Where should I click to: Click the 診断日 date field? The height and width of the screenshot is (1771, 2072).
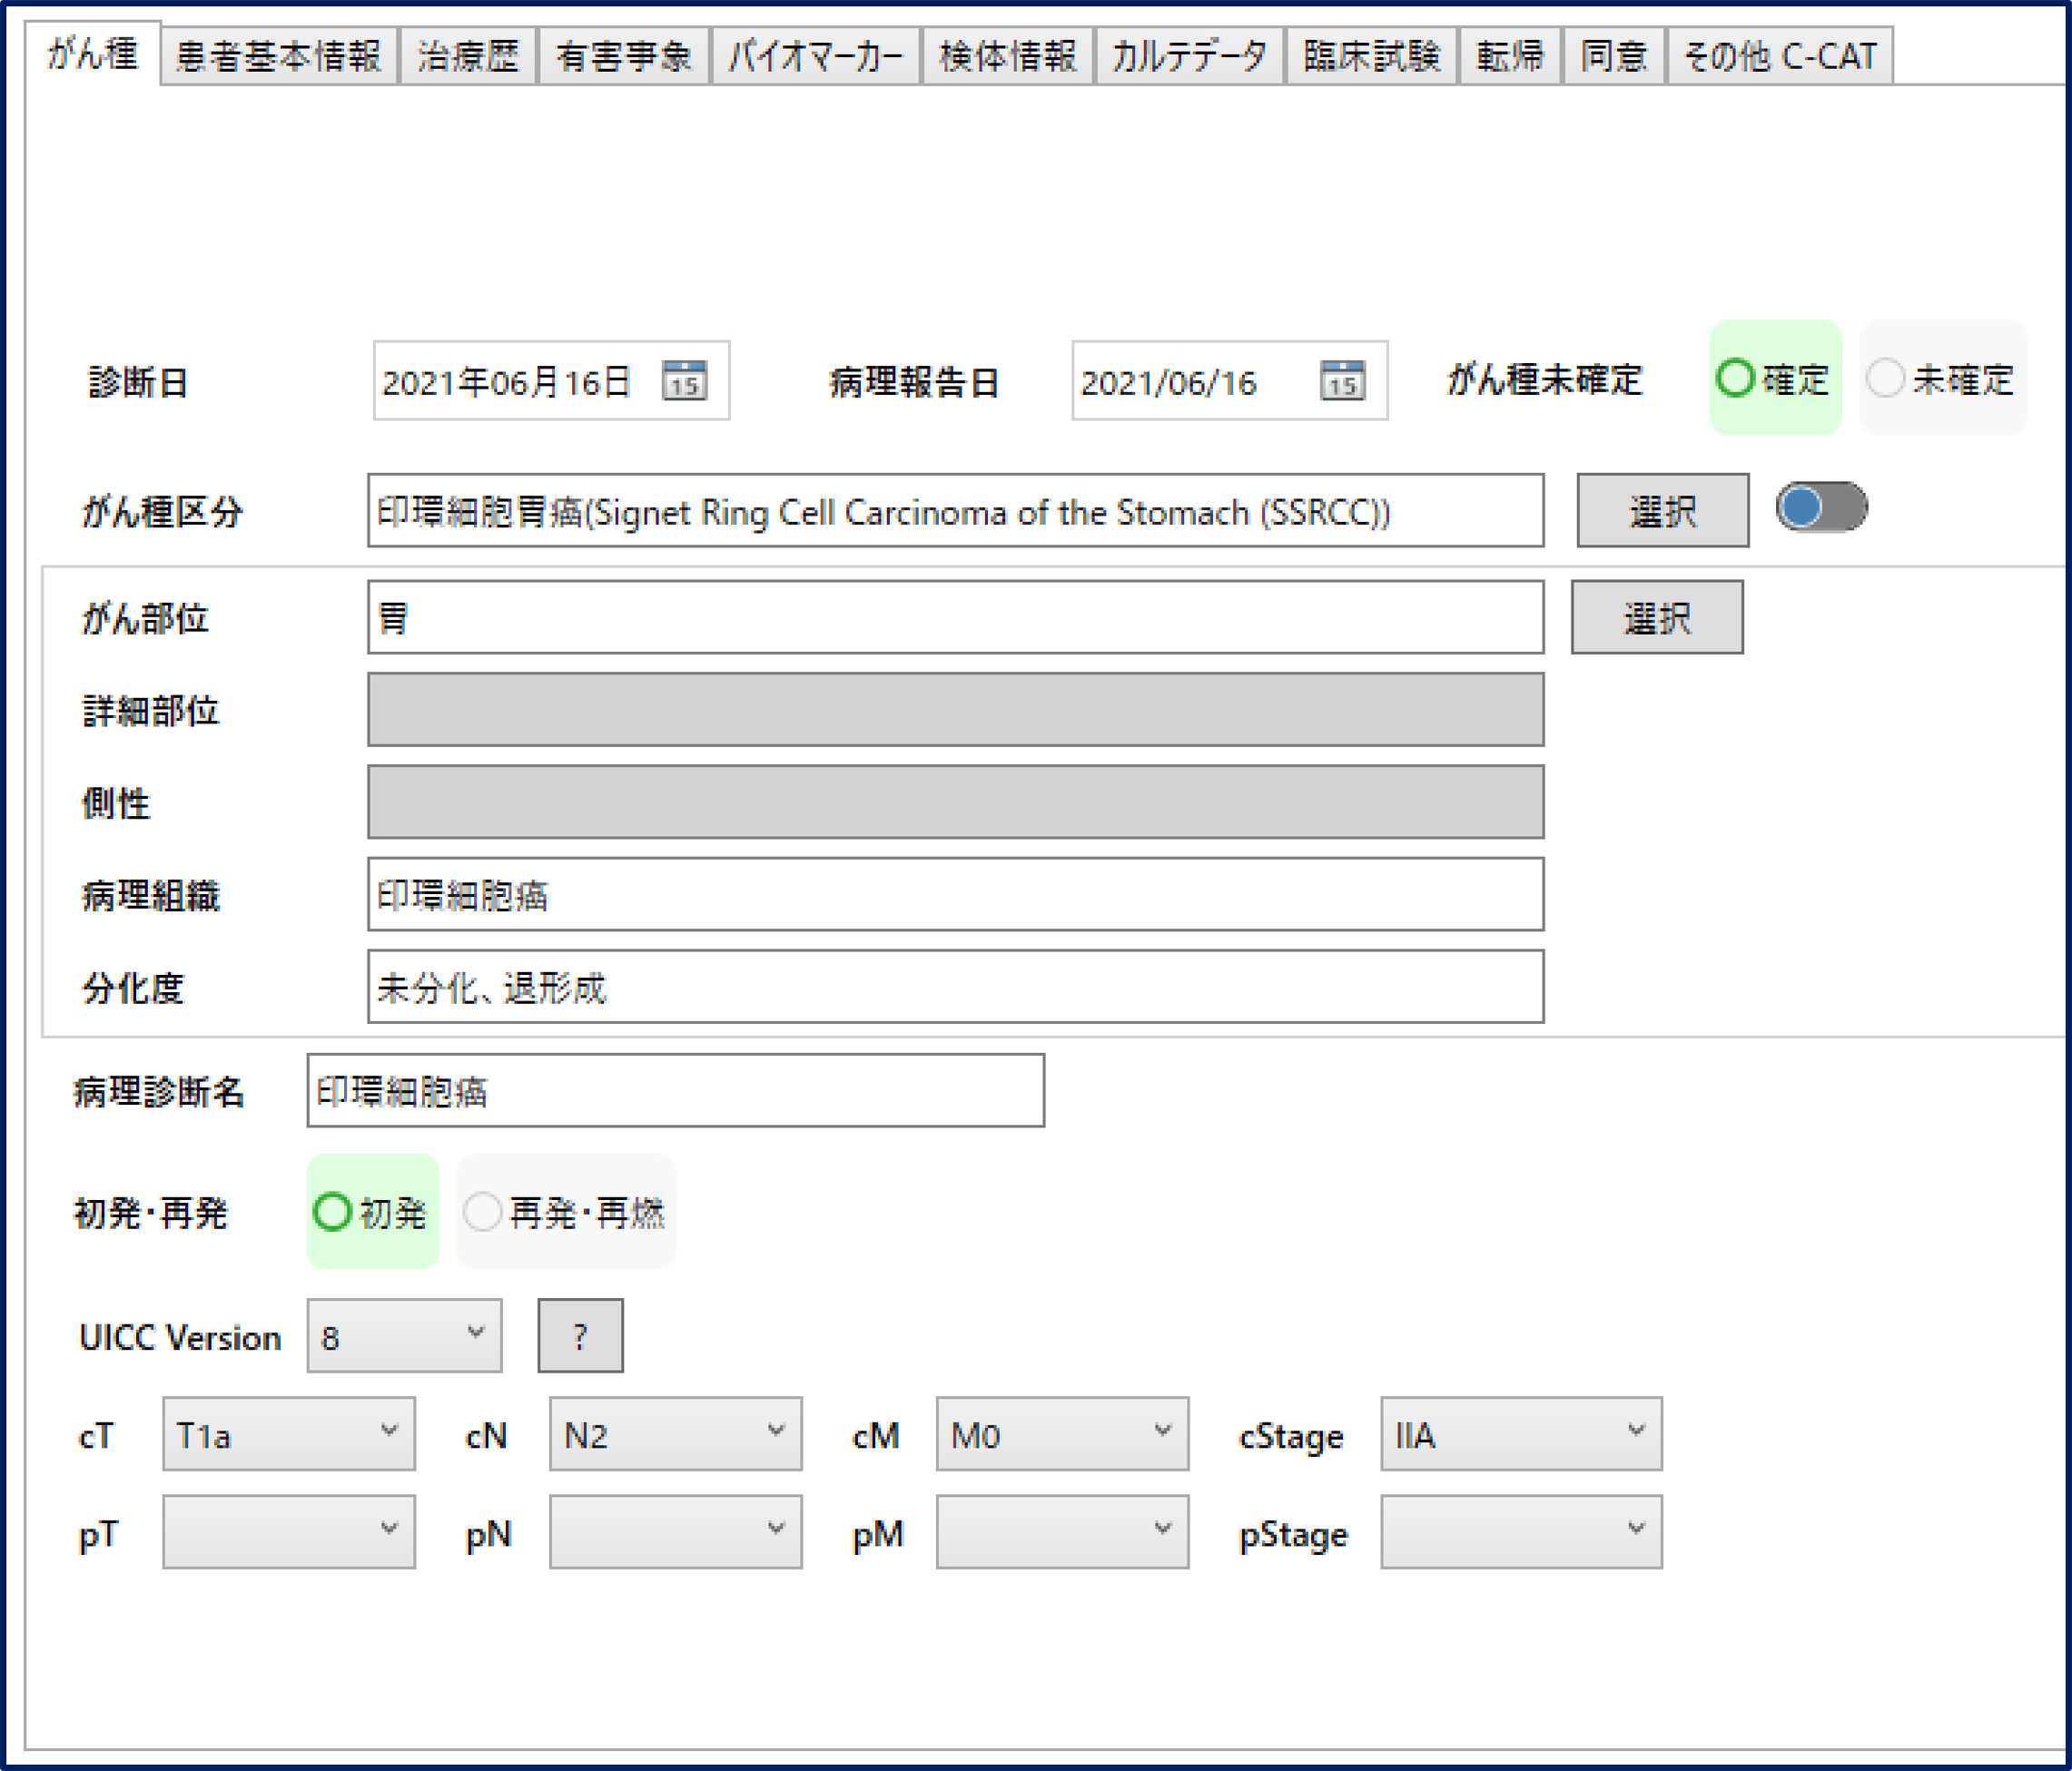pyautogui.click(x=551, y=381)
